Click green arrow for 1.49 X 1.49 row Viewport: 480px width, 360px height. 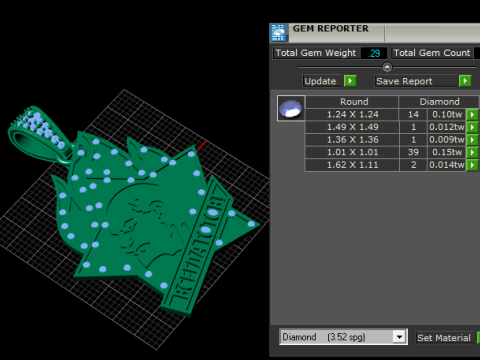(472, 127)
